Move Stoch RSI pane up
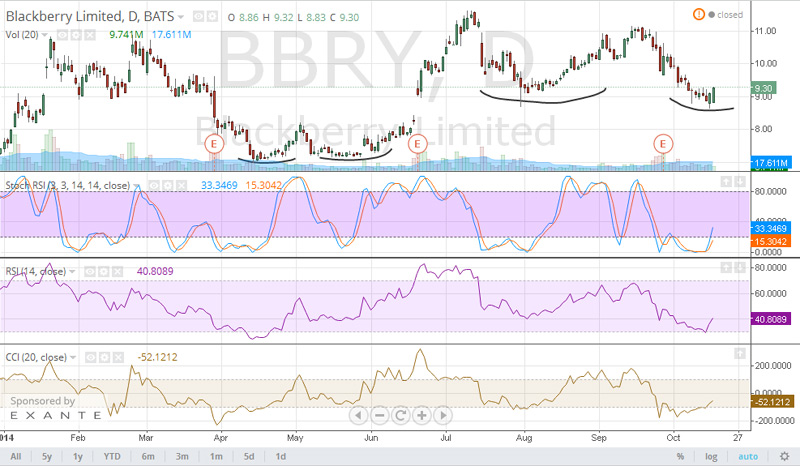Screen dimensions: 800x466 coord(726,182)
